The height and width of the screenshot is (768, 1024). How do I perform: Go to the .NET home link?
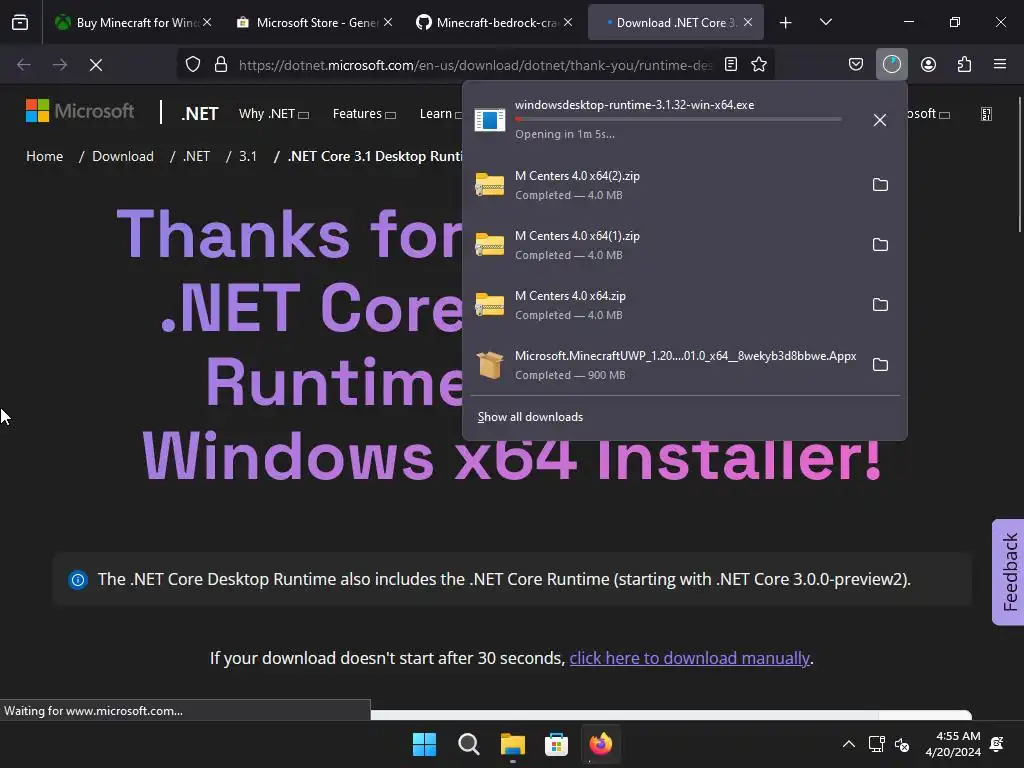pos(200,114)
